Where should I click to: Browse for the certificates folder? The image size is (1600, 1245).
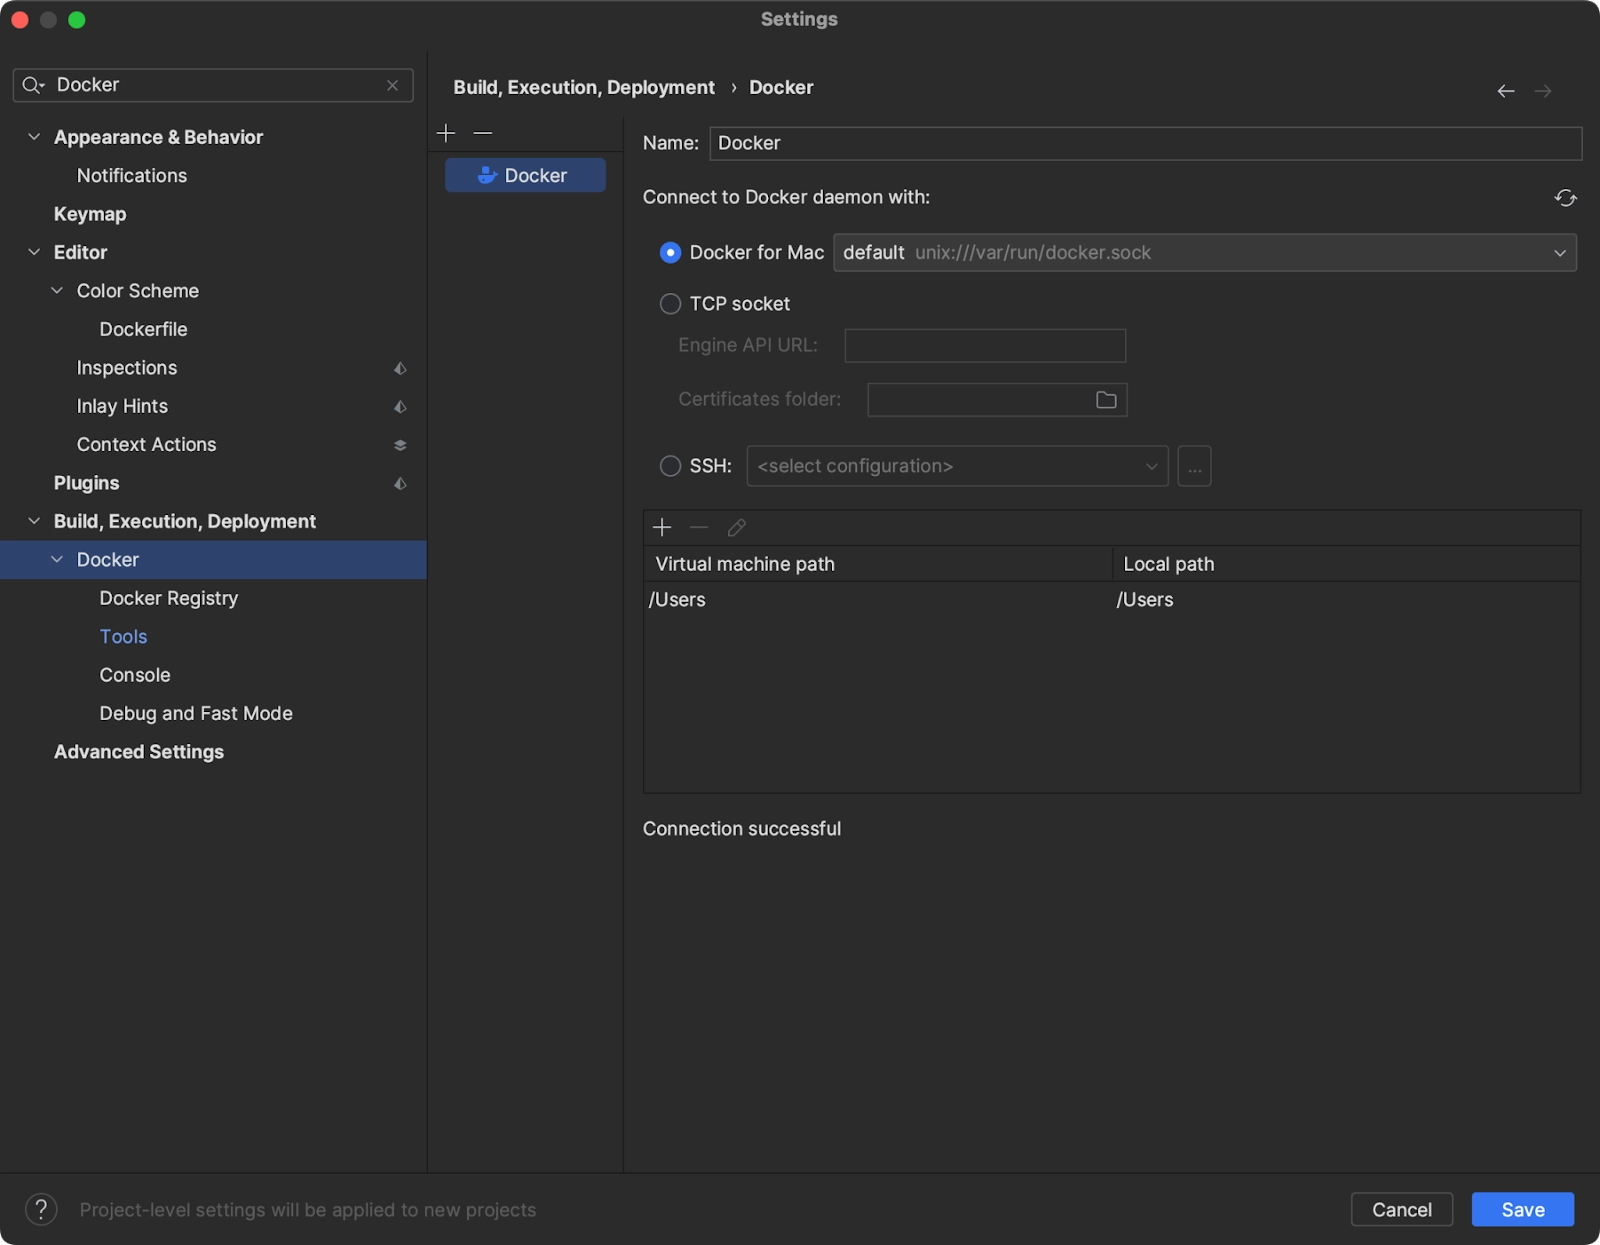point(1106,400)
